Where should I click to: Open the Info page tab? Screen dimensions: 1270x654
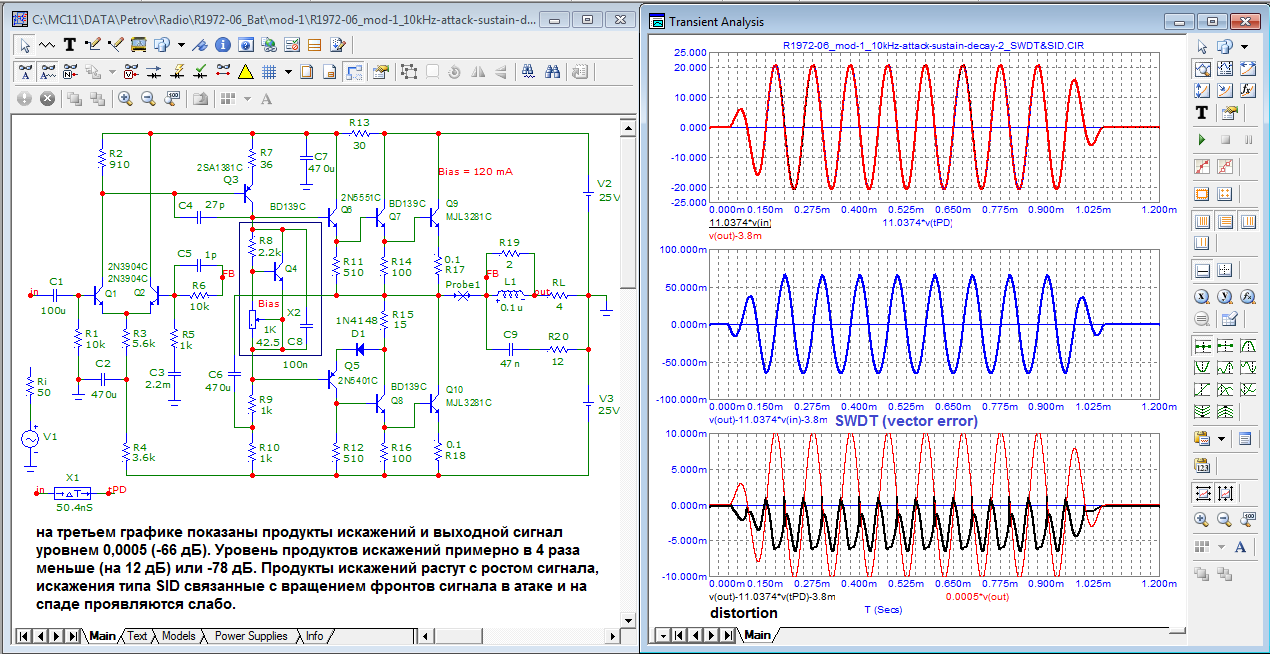[314, 636]
